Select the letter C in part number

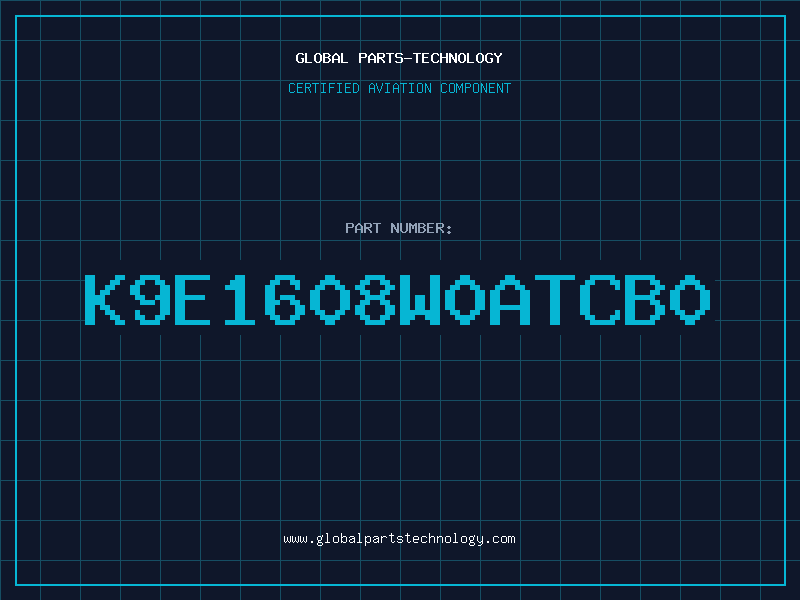coord(600,299)
